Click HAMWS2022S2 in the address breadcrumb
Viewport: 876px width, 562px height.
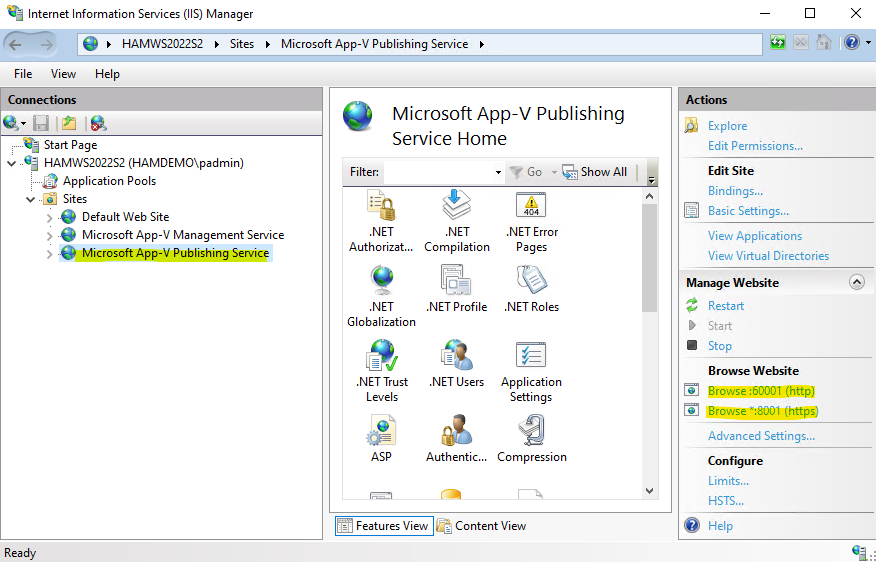point(163,44)
